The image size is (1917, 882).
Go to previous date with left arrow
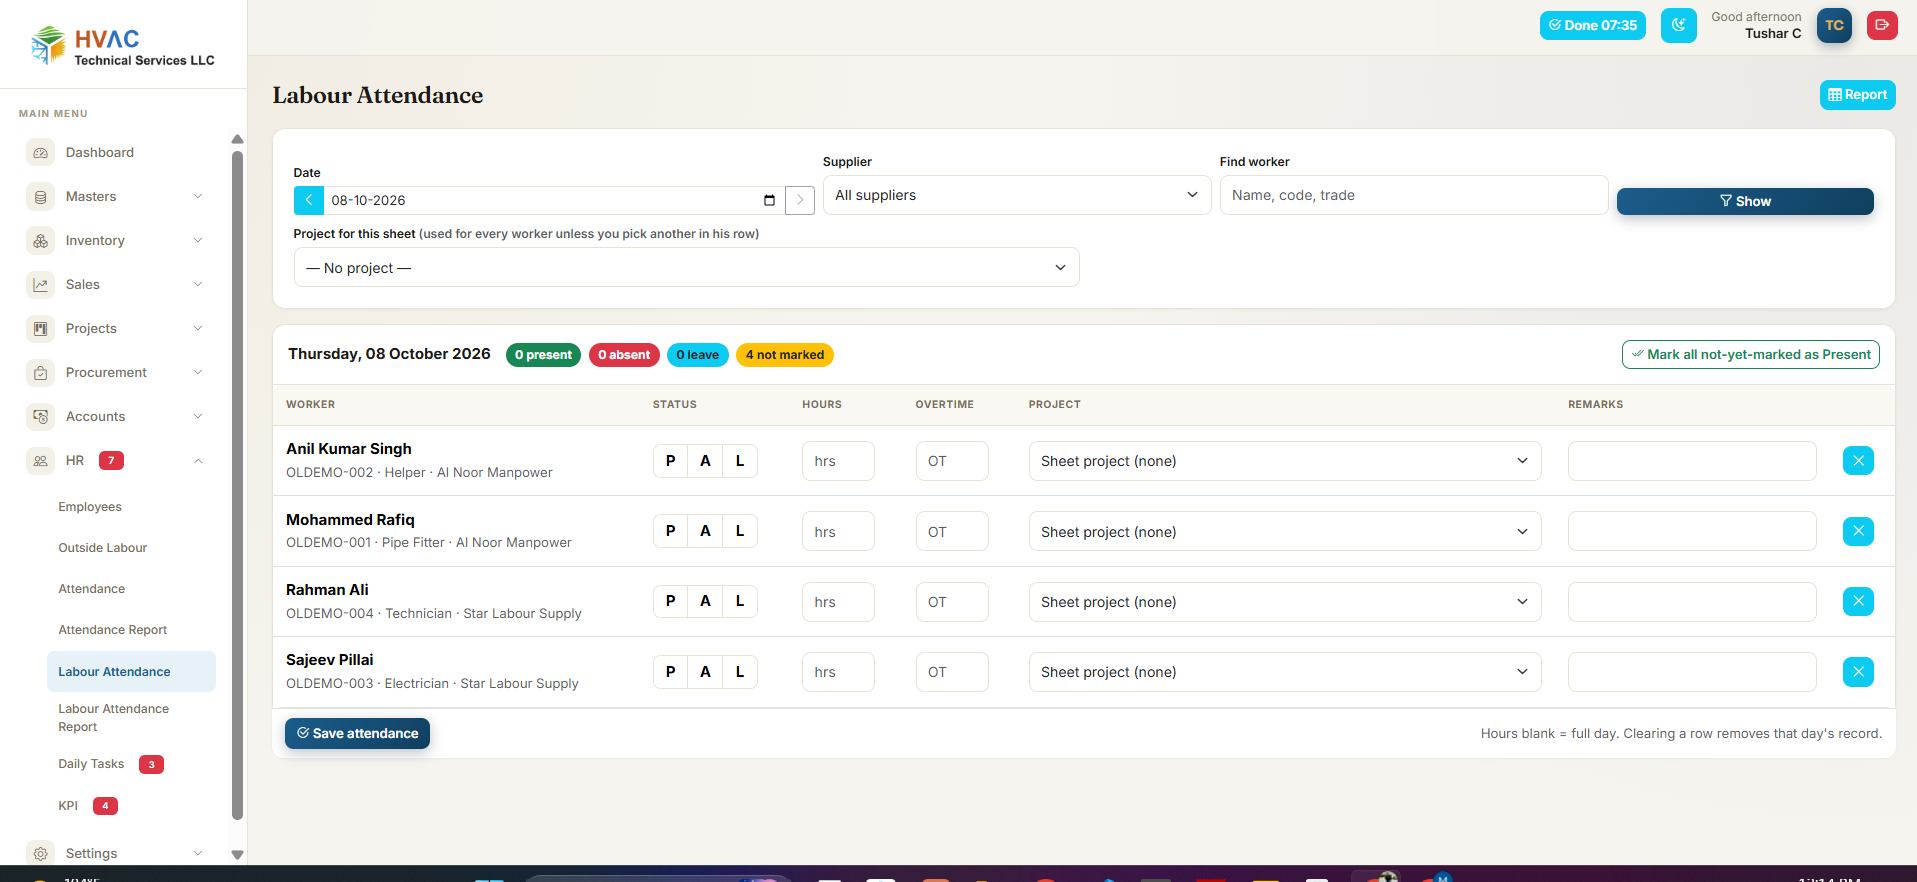click(309, 200)
